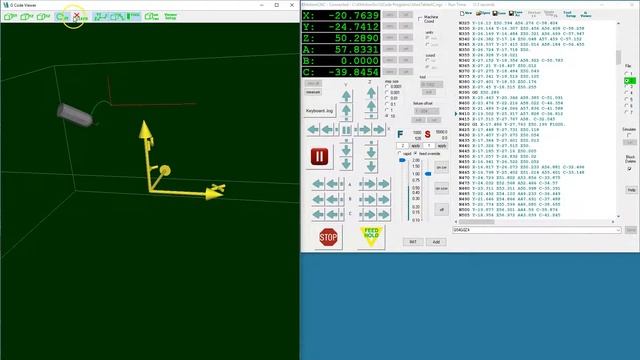Toggle the show box icon in viewer toolbar

pyautogui.click(x=117, y=16)
